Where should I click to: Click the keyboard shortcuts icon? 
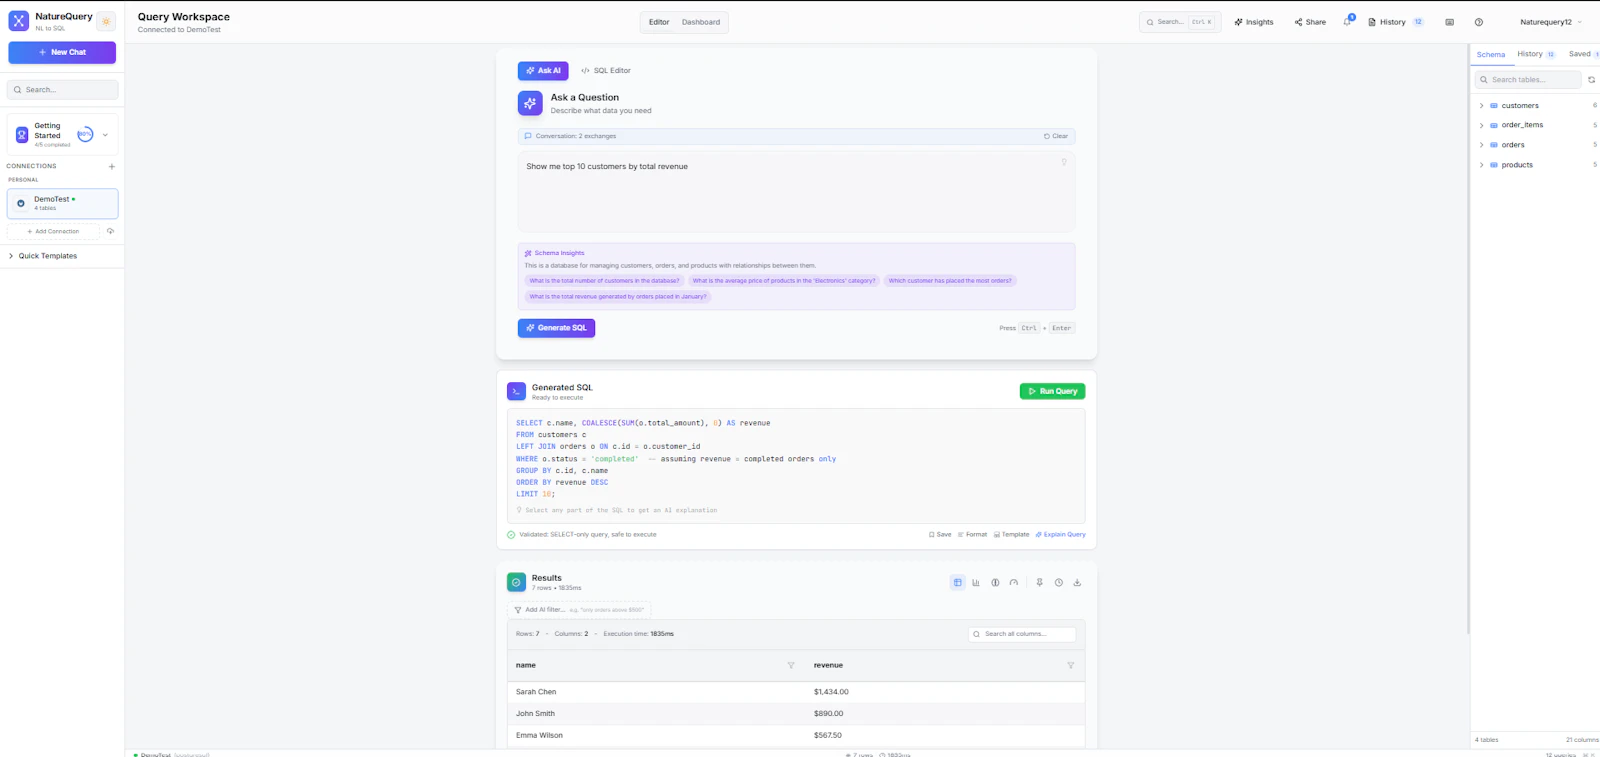[x=1449, y=22]
